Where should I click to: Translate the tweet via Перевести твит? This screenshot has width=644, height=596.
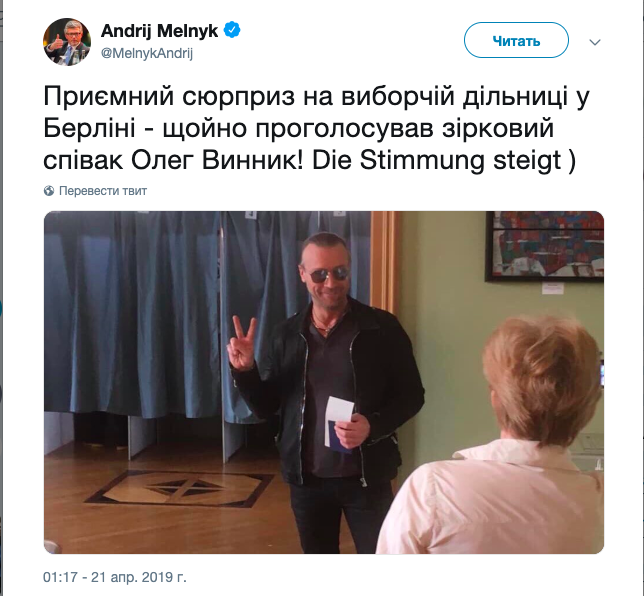tap(103, 191)
